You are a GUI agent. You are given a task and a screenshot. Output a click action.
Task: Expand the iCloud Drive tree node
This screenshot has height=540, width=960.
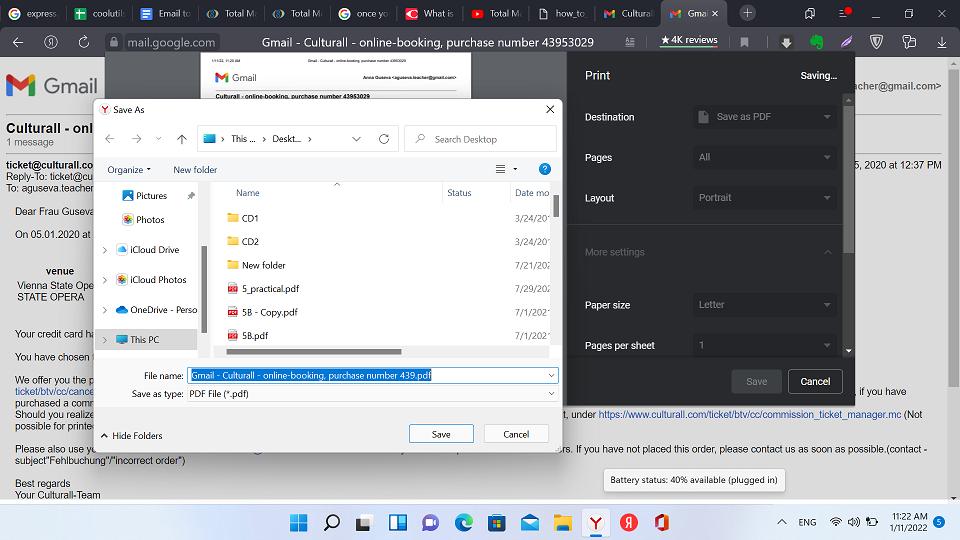105,250
